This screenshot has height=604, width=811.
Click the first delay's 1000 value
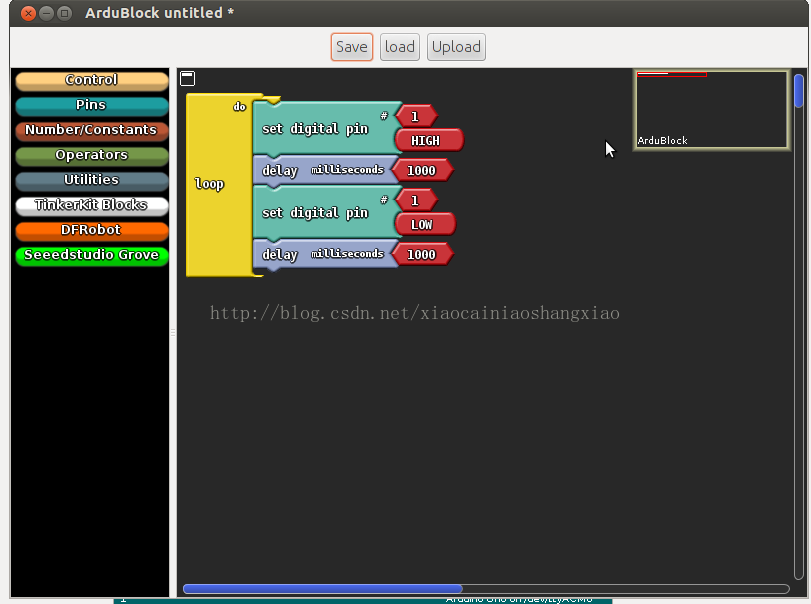click(x=422, y=171)
